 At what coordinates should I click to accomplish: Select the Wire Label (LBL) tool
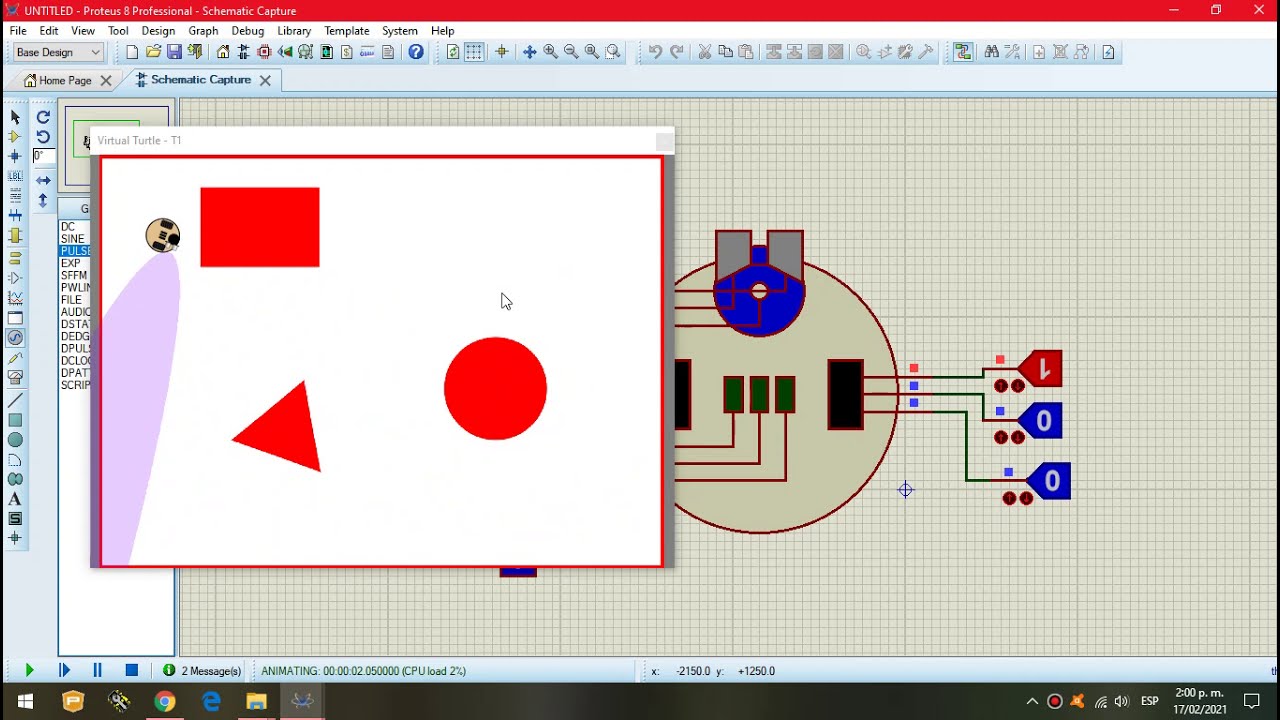(x=15, y=177)
